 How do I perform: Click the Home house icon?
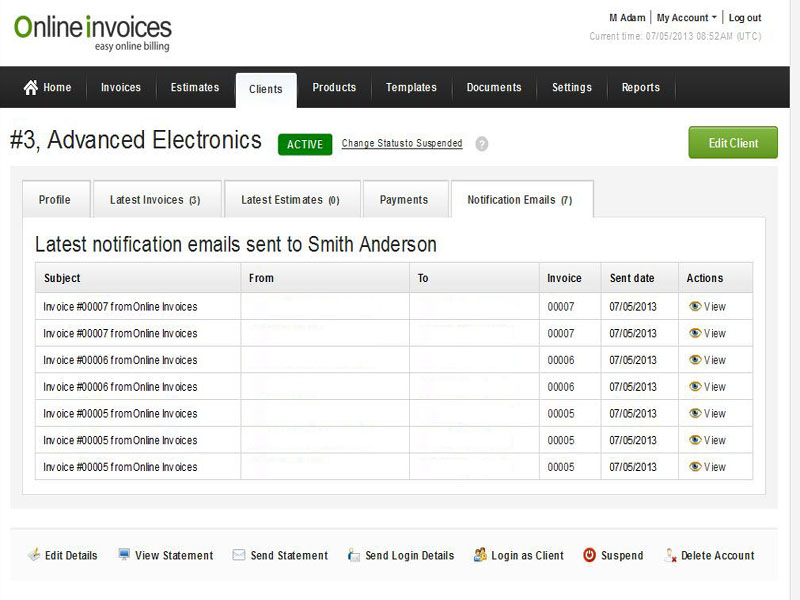coord(31,87)
